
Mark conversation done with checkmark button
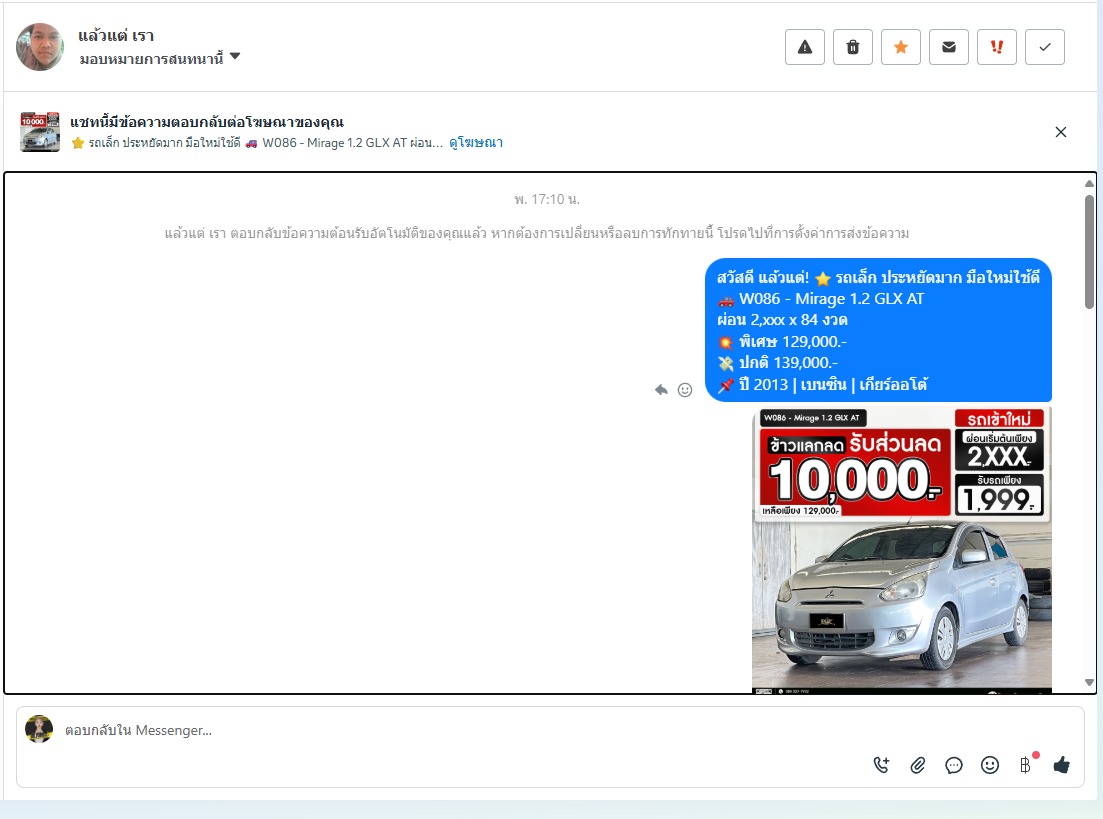pyautogui.click(x=1045, y=47)
